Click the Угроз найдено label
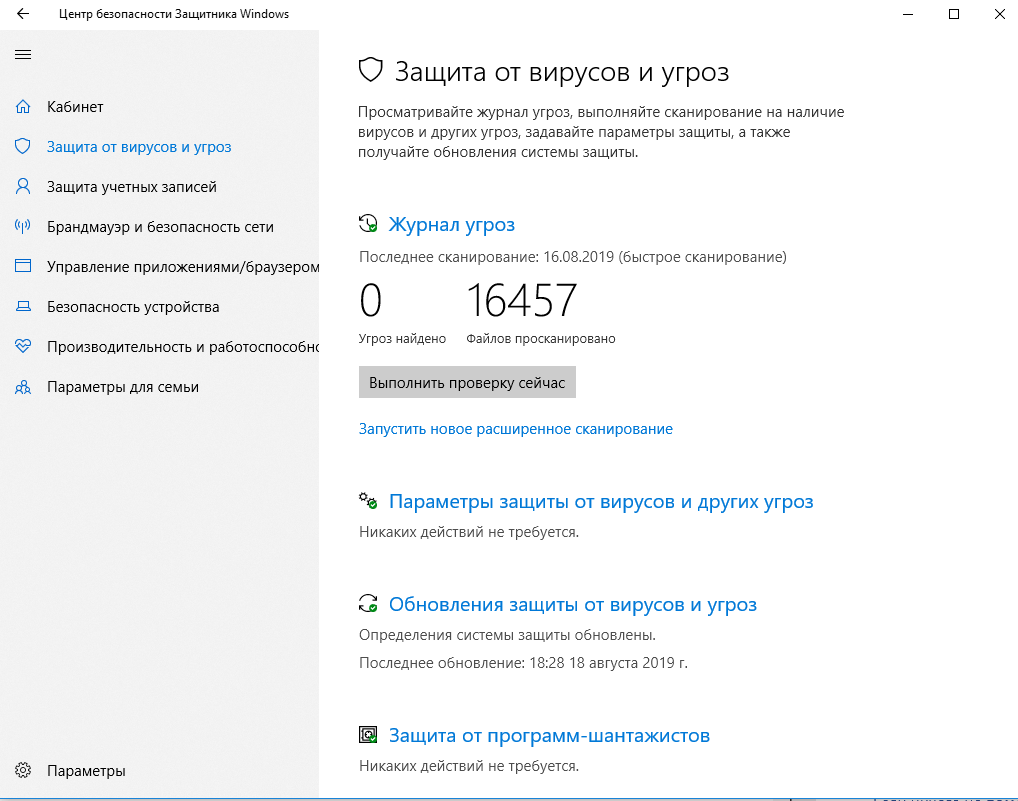 [x=402, y=339]
